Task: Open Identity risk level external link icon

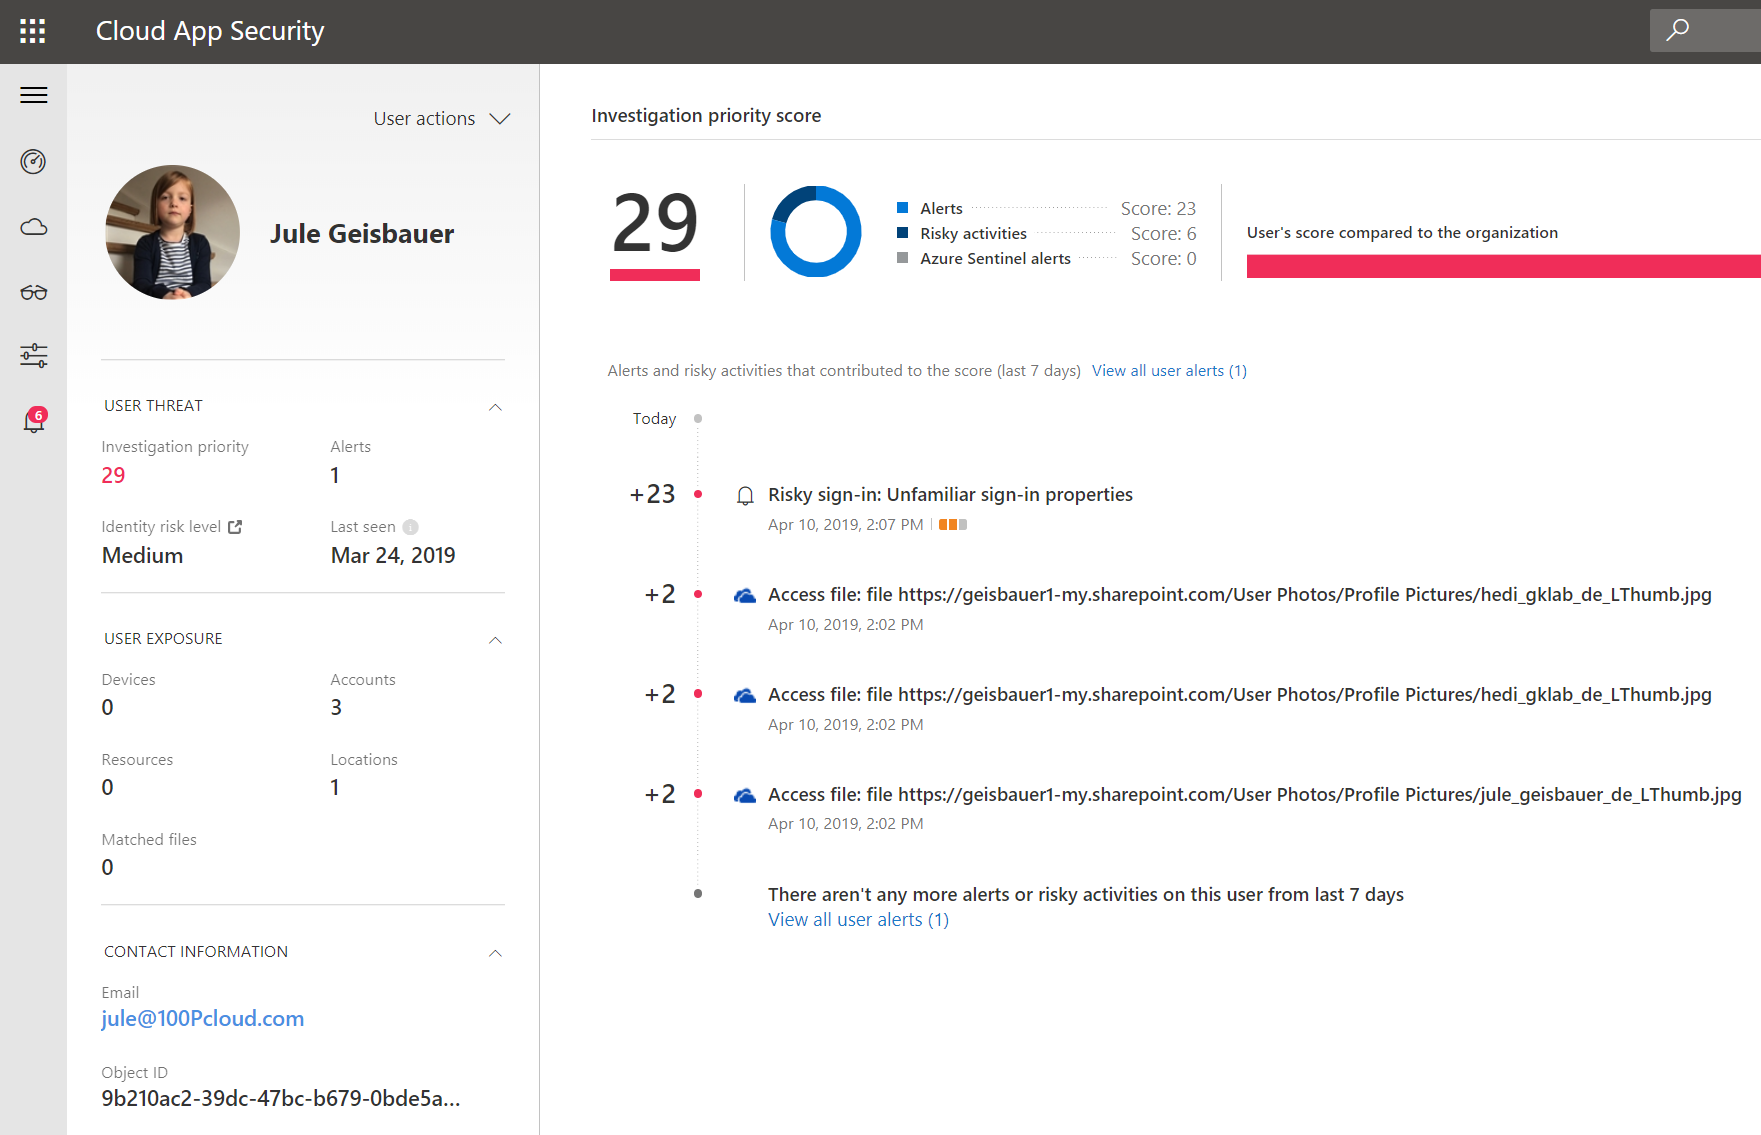Action: pos(235,527)
